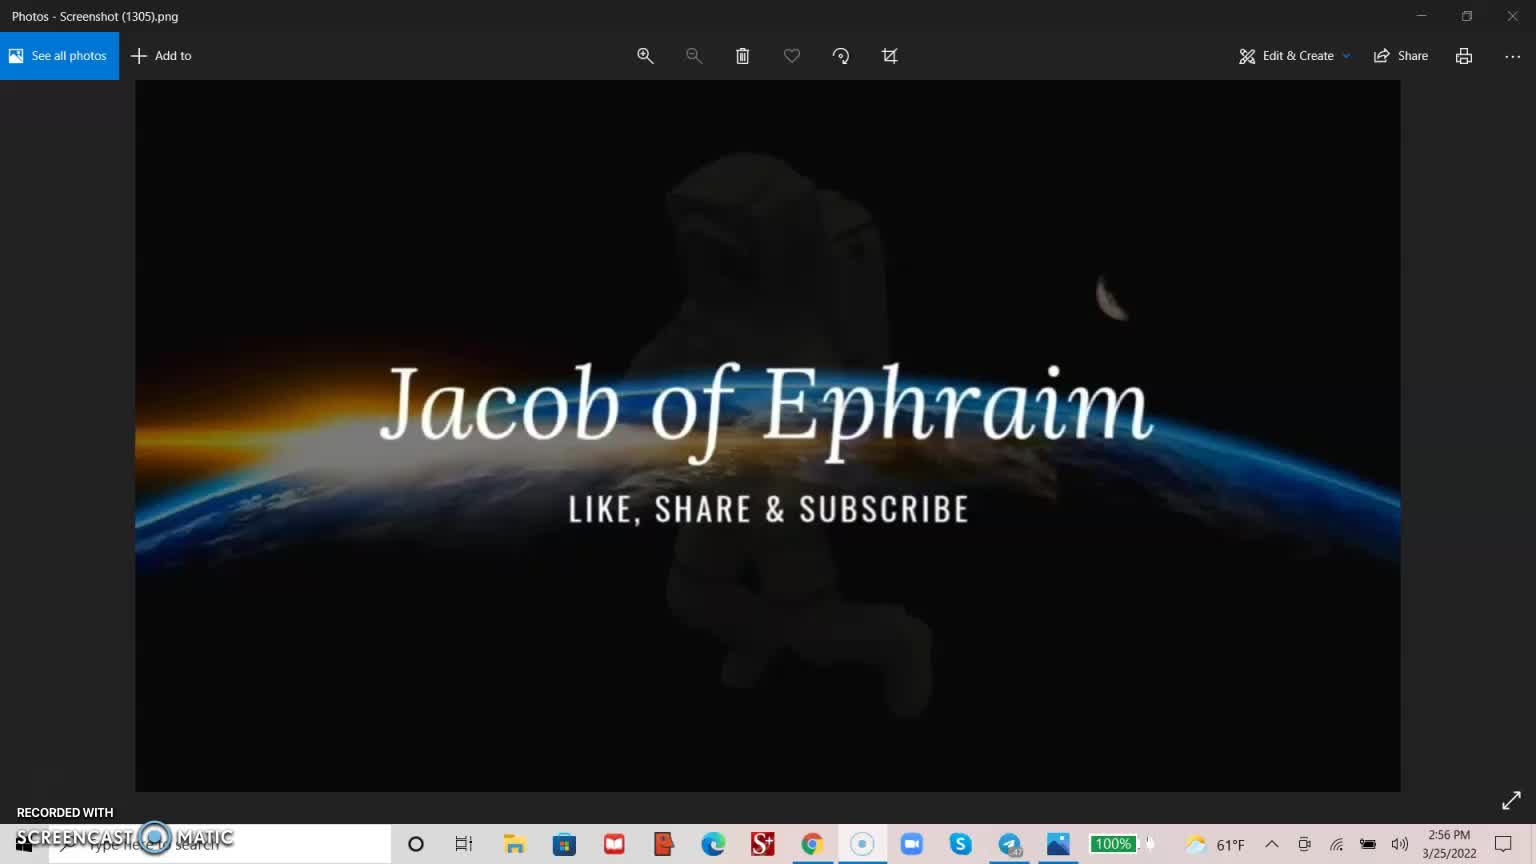This screenshot has width=1536, height=864.
Task: Share the photo
Action: 1401,56
